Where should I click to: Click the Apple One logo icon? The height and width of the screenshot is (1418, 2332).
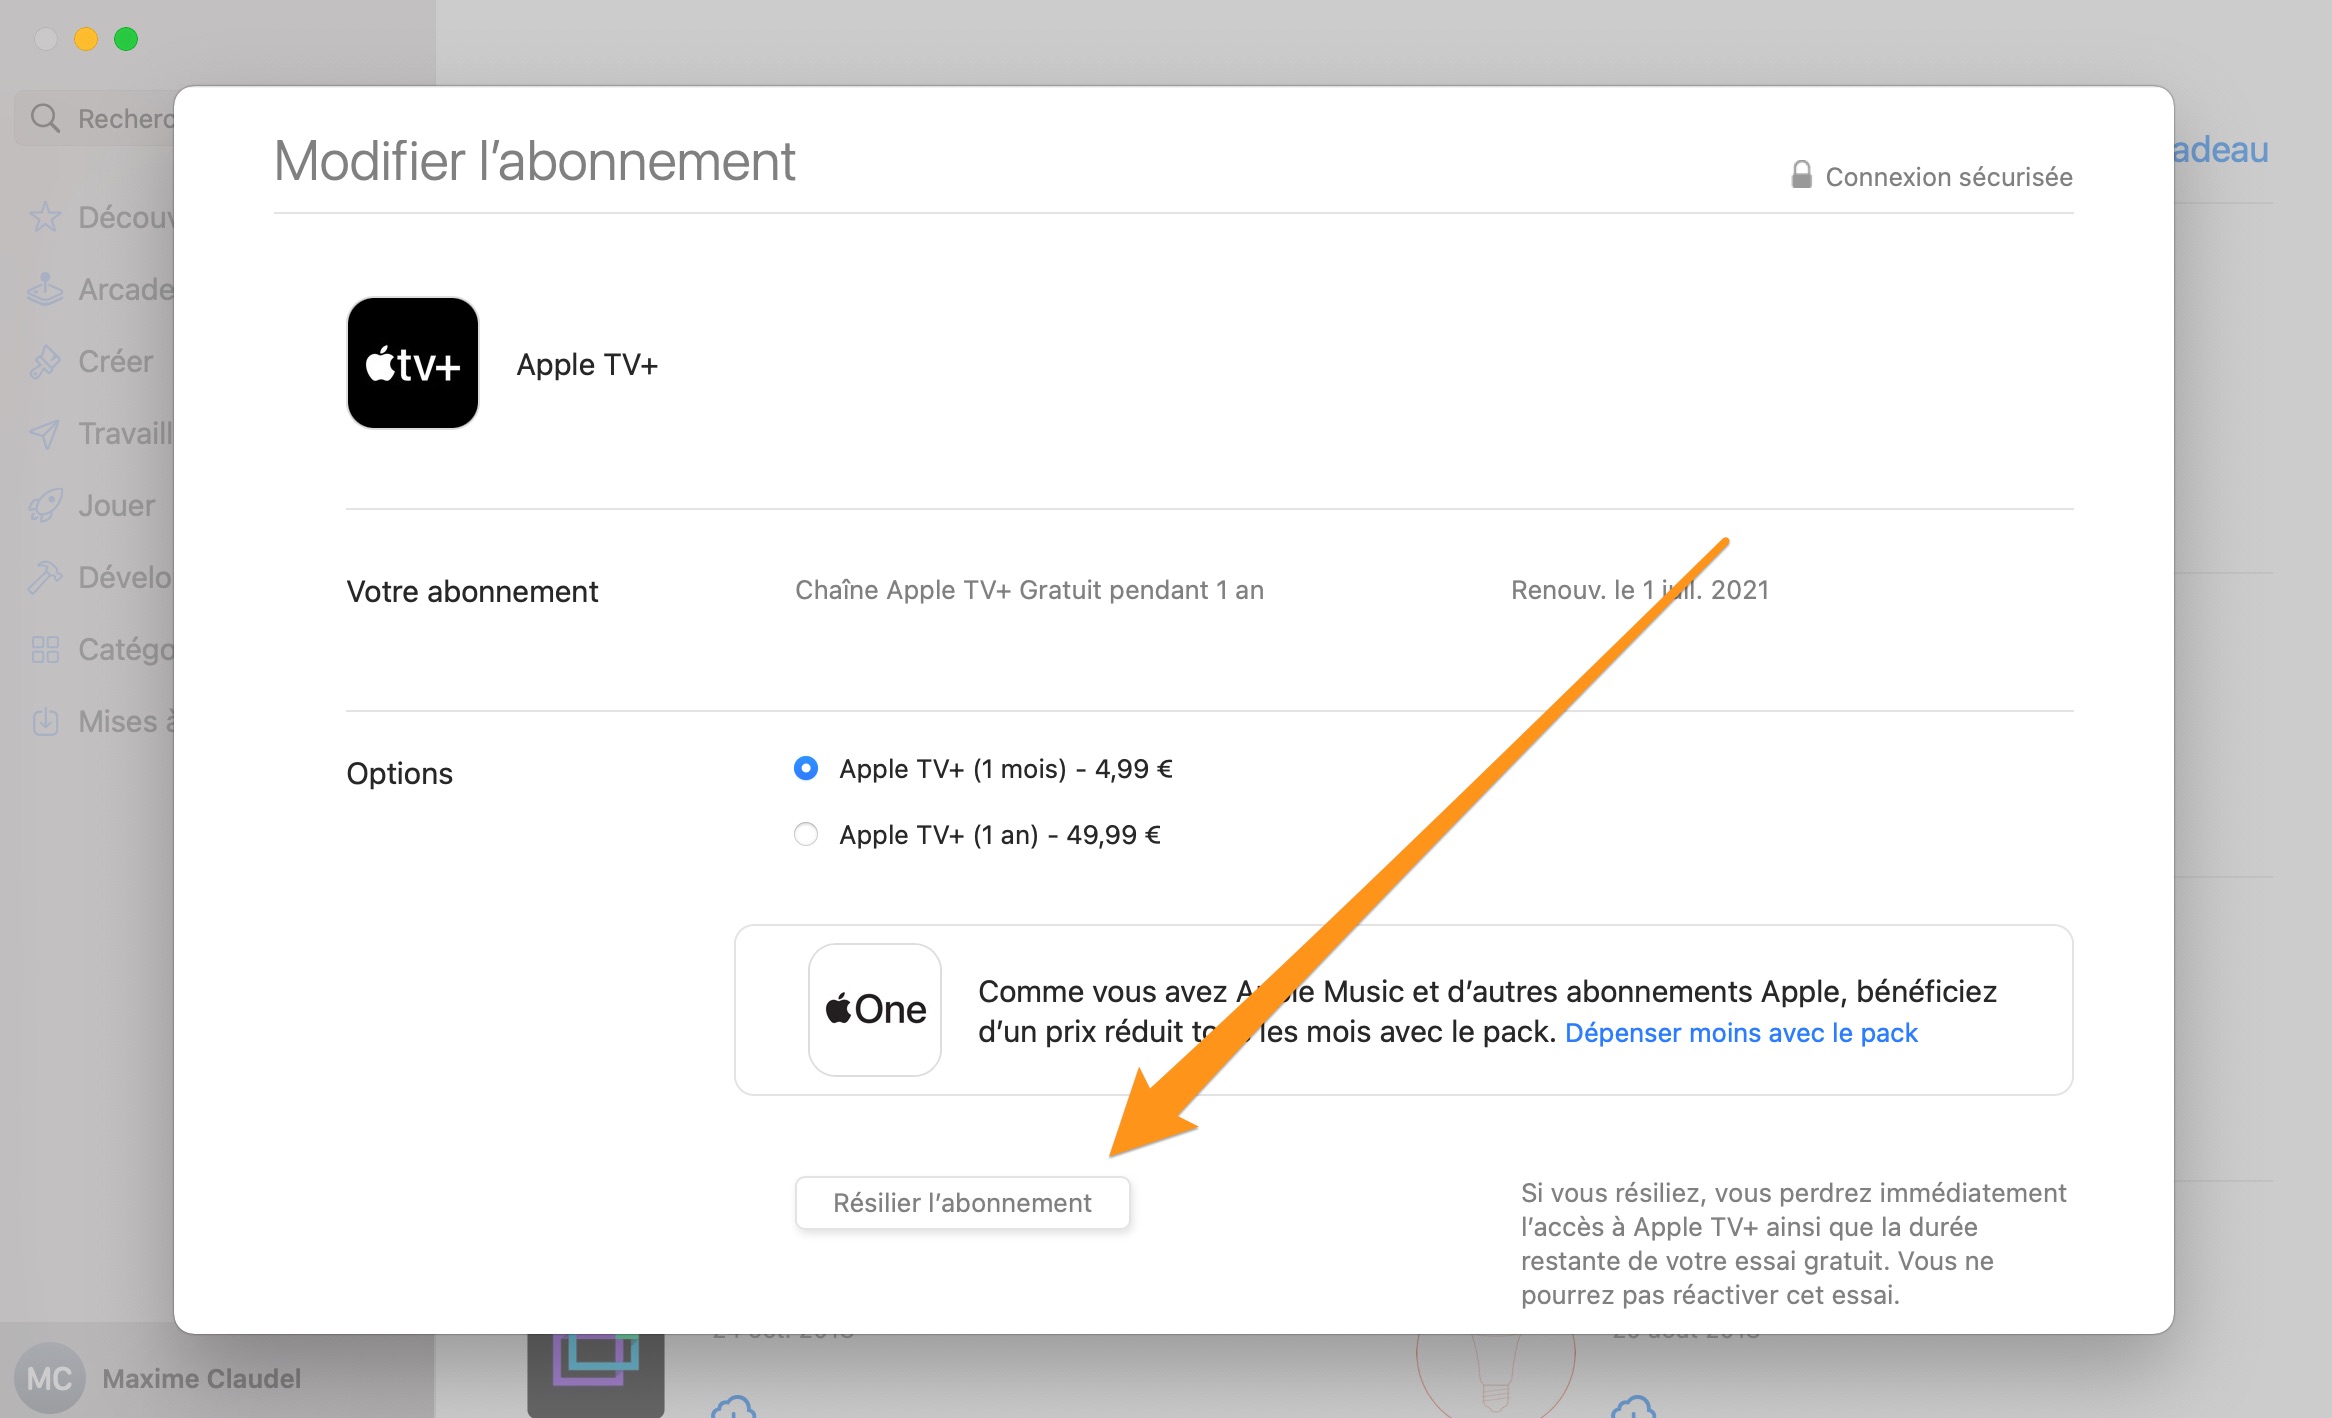875,1010
